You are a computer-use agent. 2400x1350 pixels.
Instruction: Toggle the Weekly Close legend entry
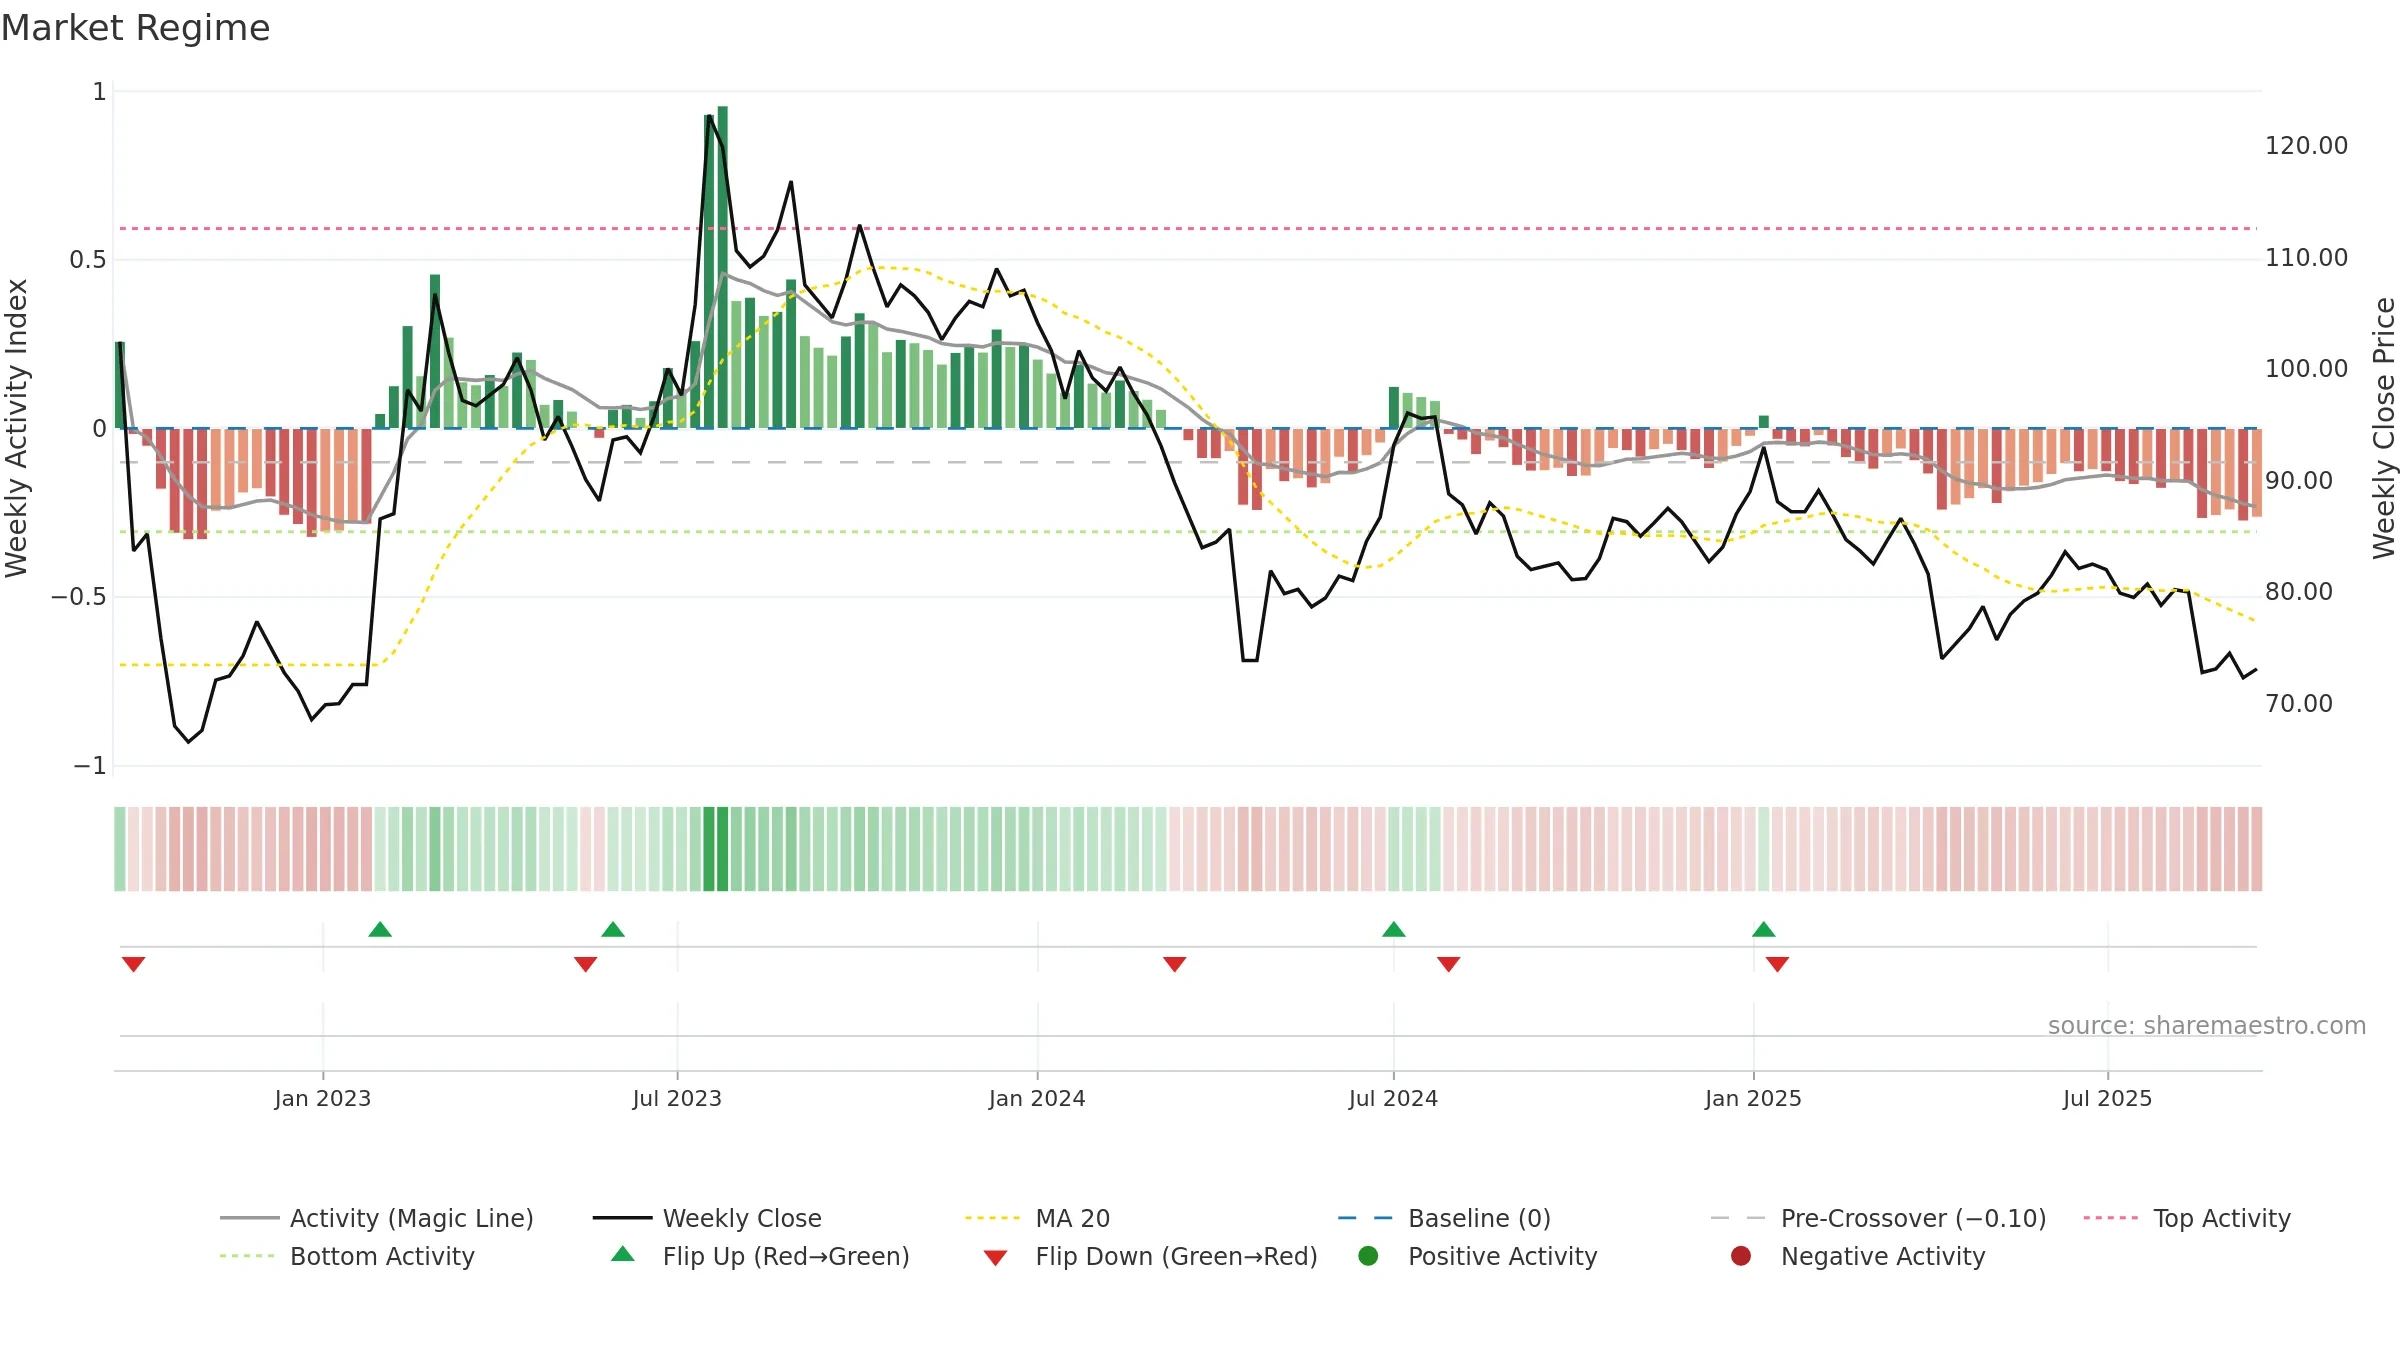pyautogui.click(x=708, y=1218)
